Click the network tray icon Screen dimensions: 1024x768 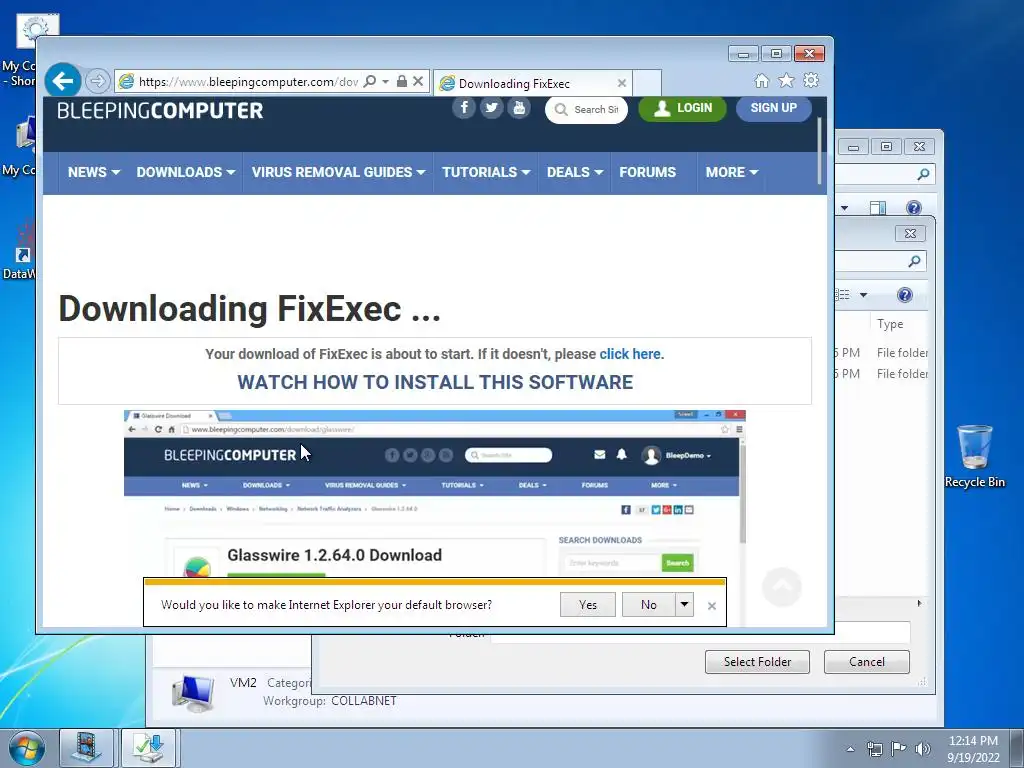[x=874, y=749]
